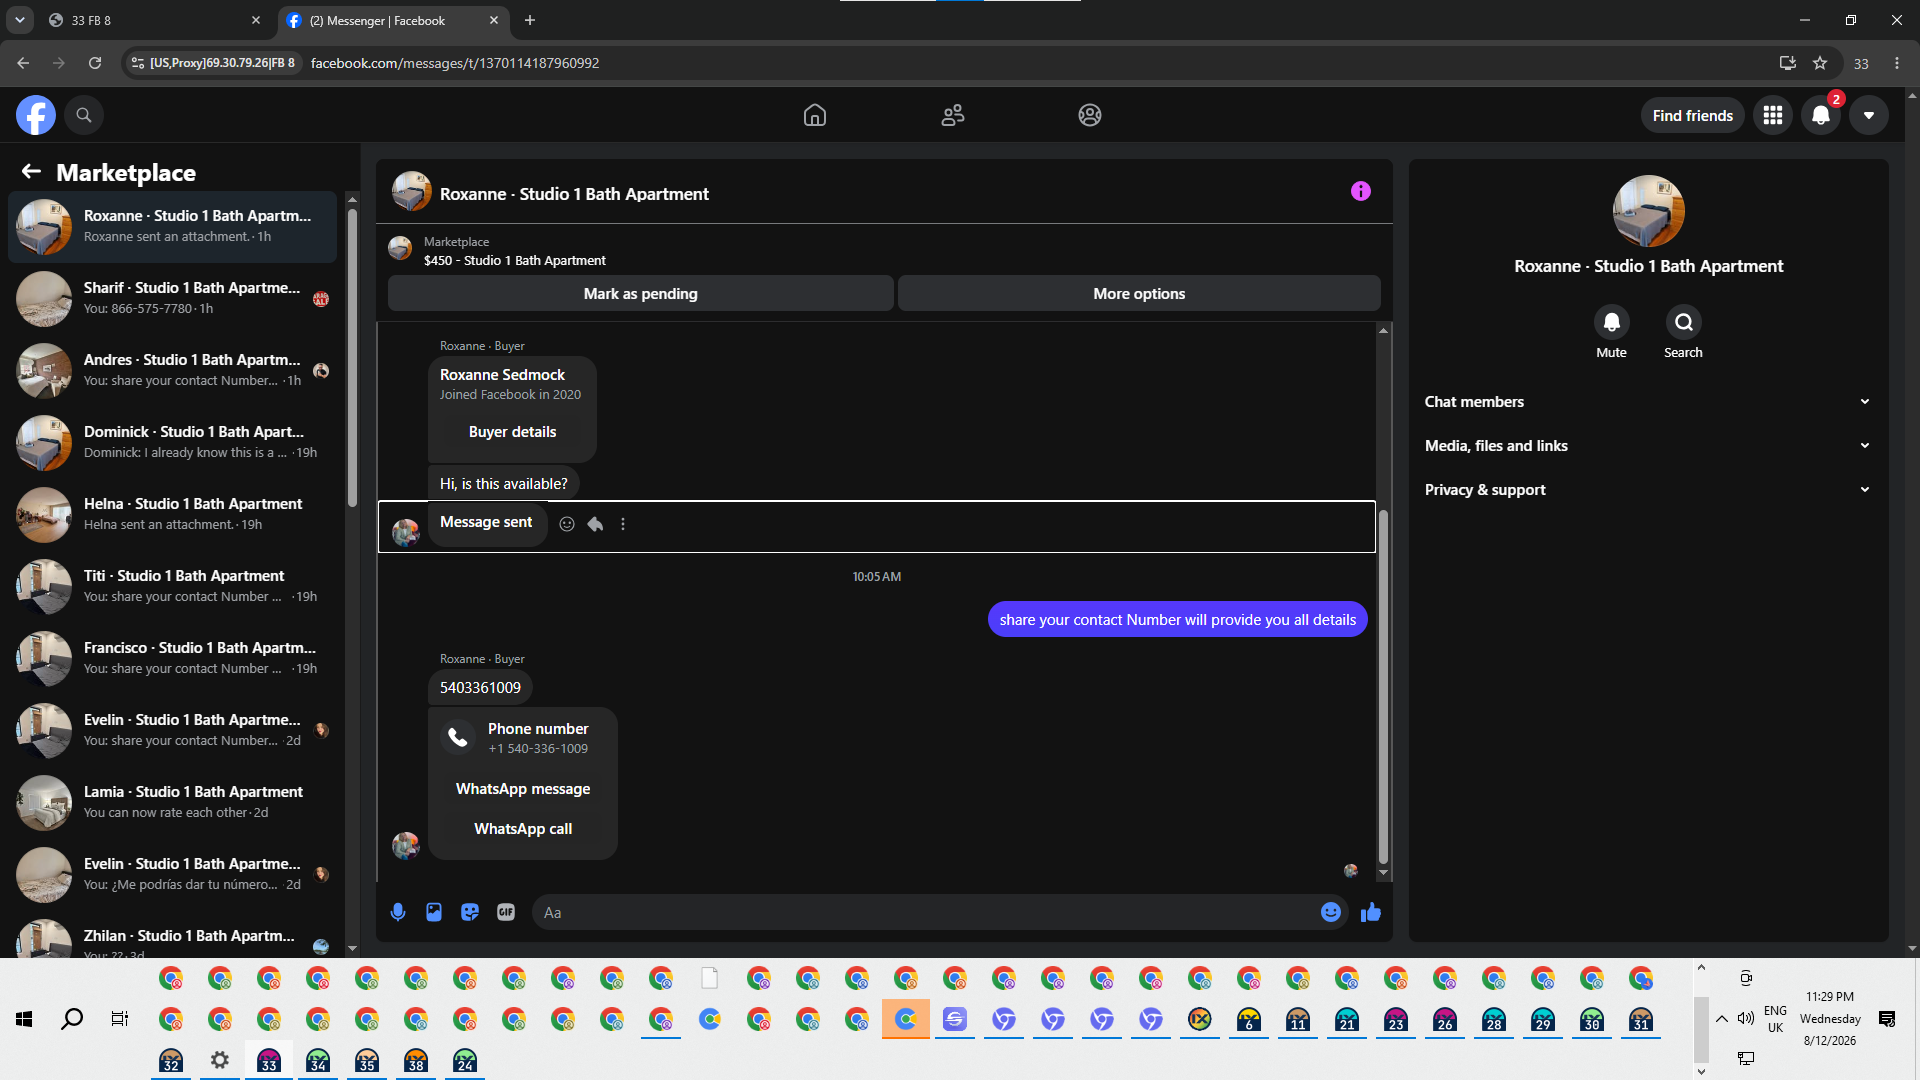Image resolution: width=1920 pixels, height=1080 pixels.
Task: Open conversation information purple icon
Action: tap(1361, 191)
